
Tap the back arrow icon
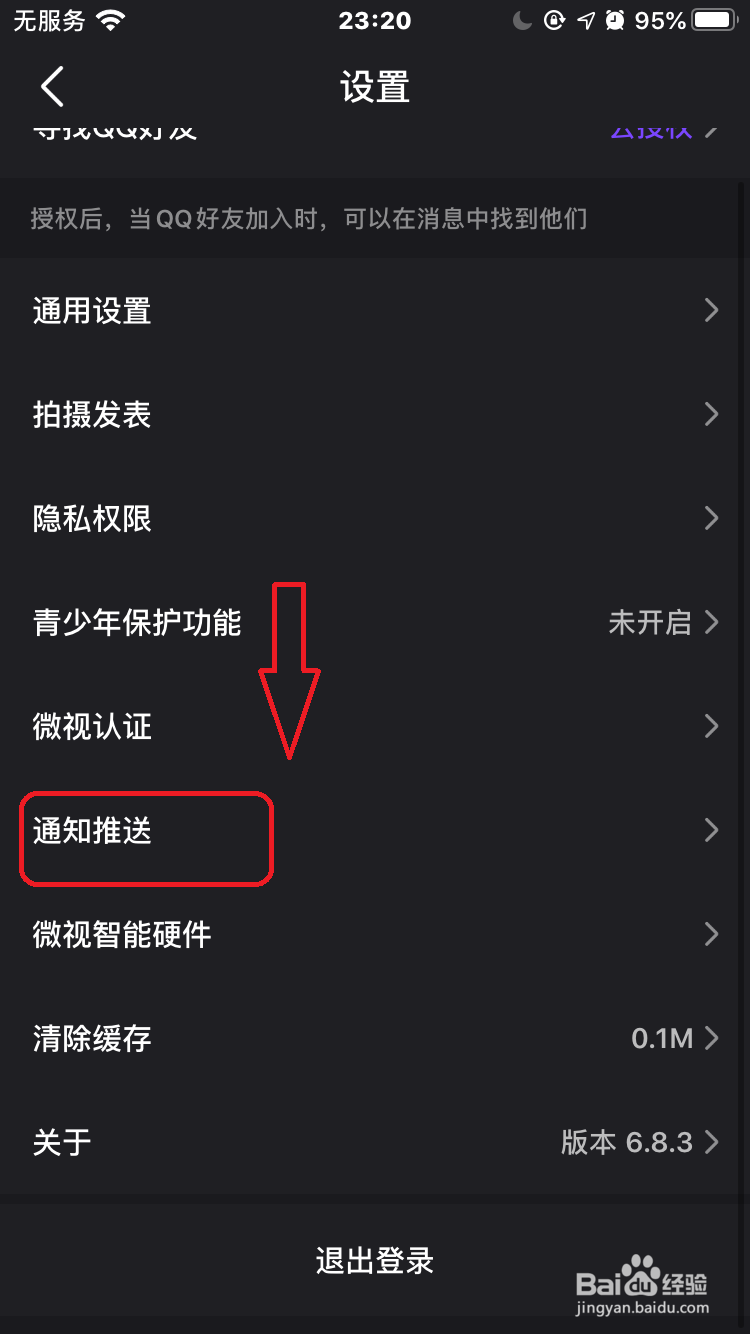pyautogui.click(x=52, y=87)
